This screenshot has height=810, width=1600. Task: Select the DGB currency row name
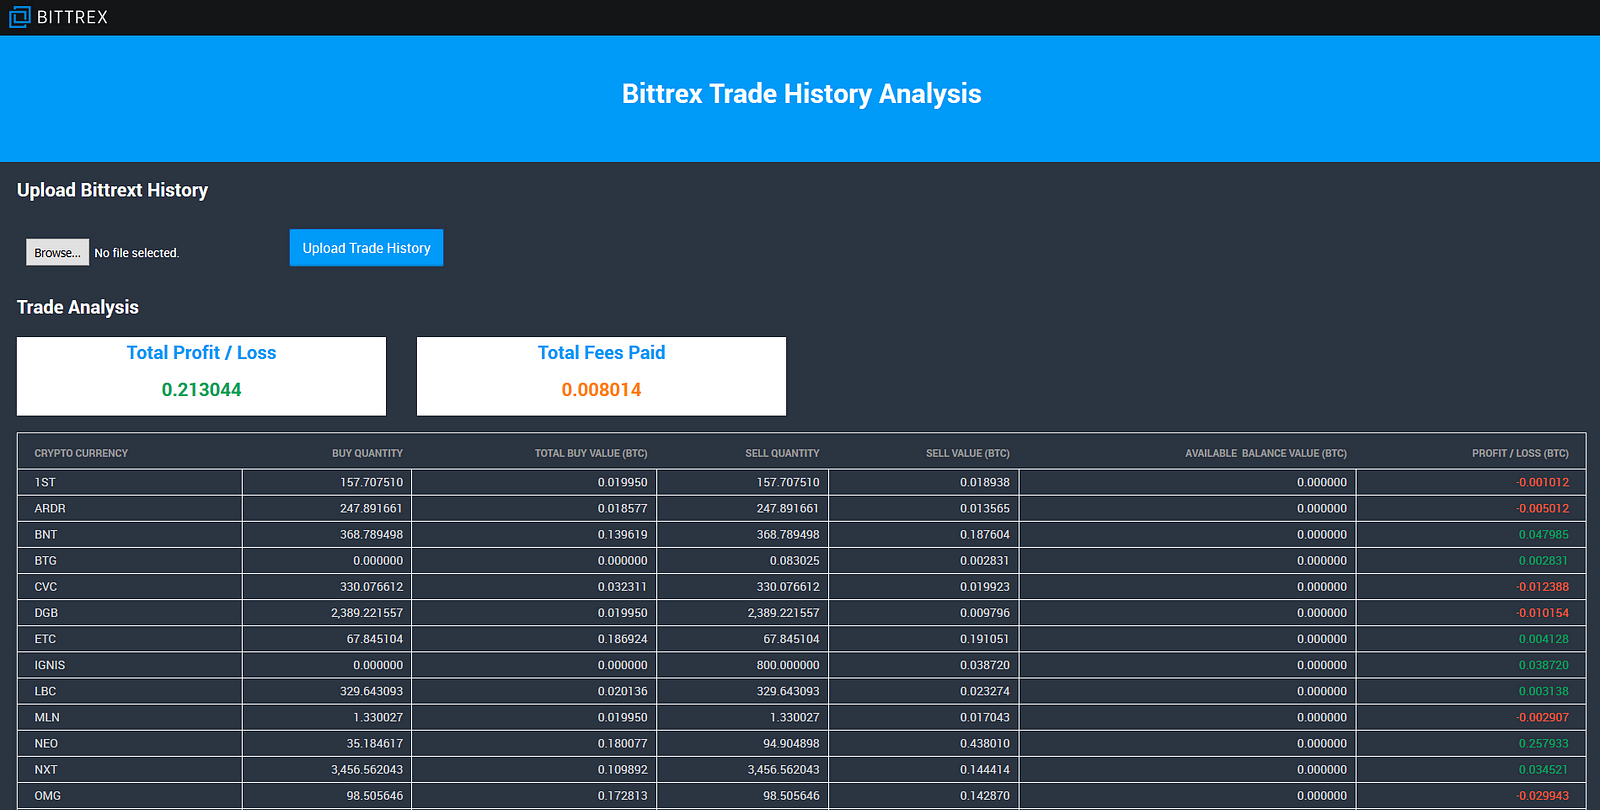coord(46,612)
